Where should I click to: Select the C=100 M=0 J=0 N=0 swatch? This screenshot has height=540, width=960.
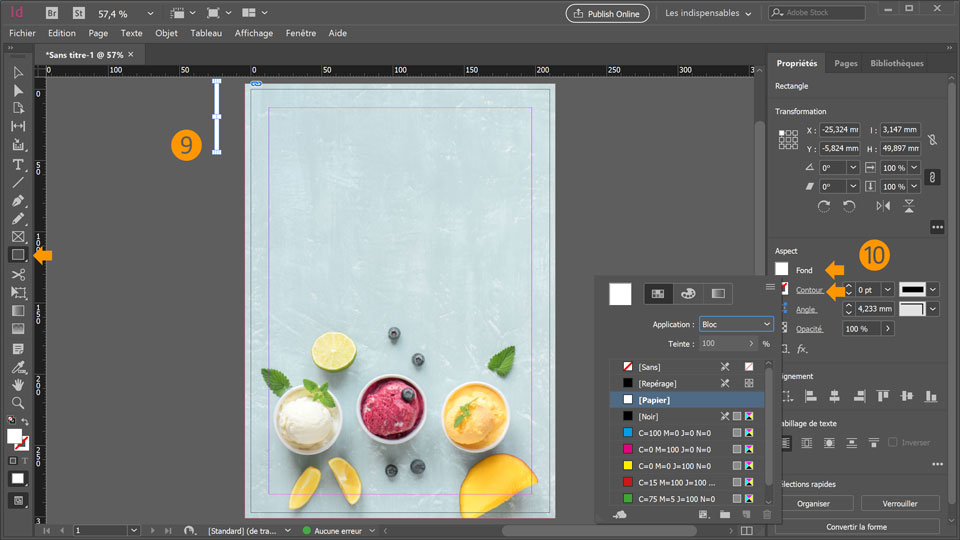pyautogui.click(x=688, y=433)
